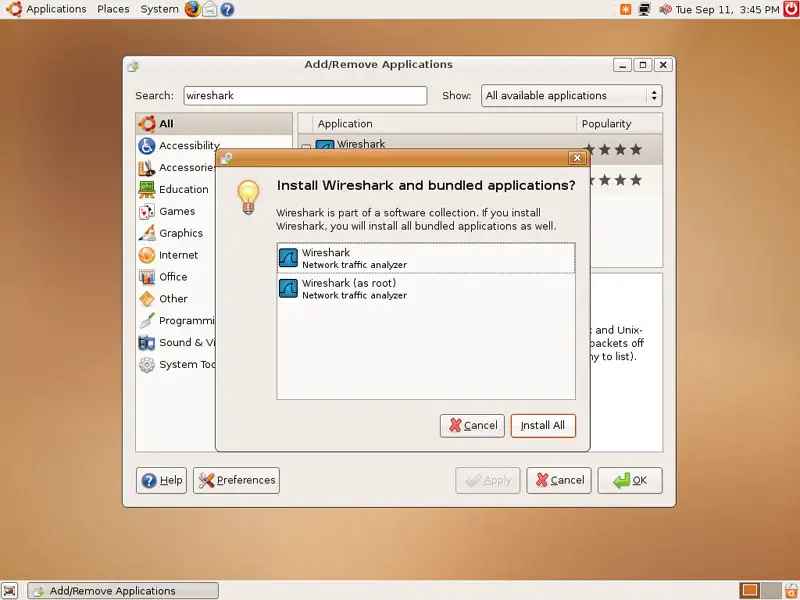Click the power/logout button
The image size is (800, 600).
(791, 9)
